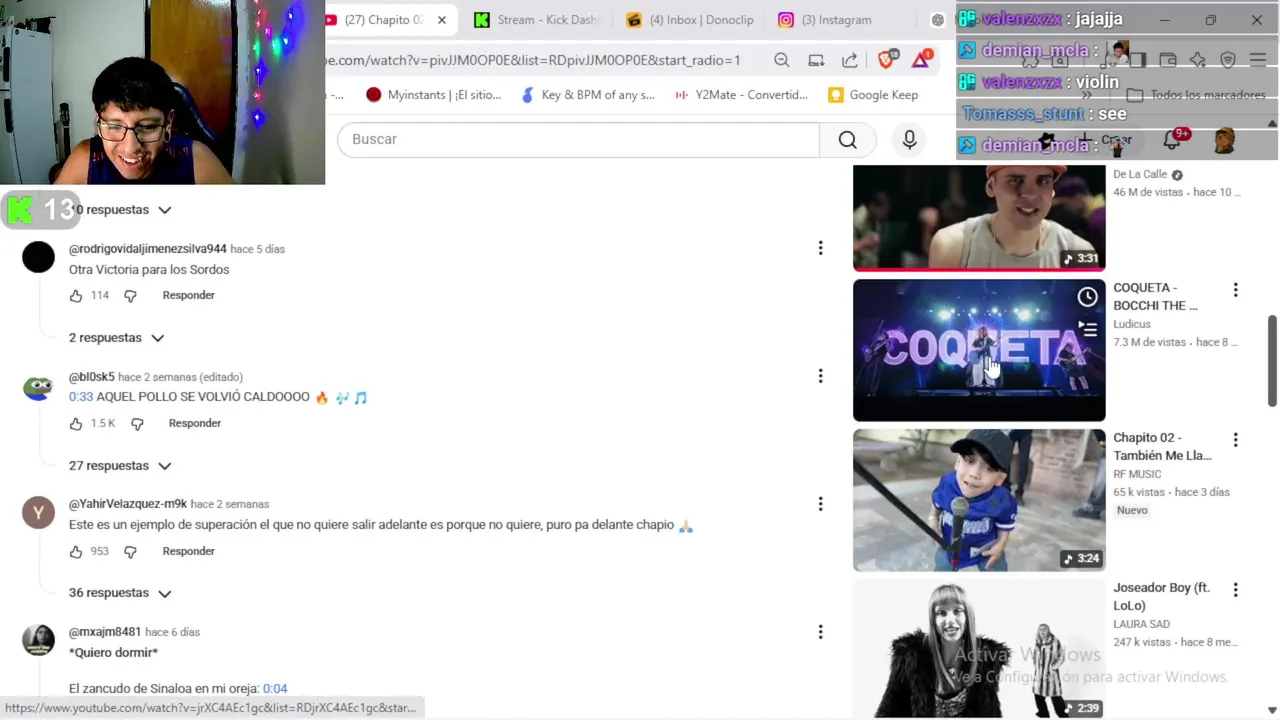Image resolution: width=1280 pixels, height=720 pixels.
Task: Open YouTube account avatar menu
Action: tap(1224, 140)
